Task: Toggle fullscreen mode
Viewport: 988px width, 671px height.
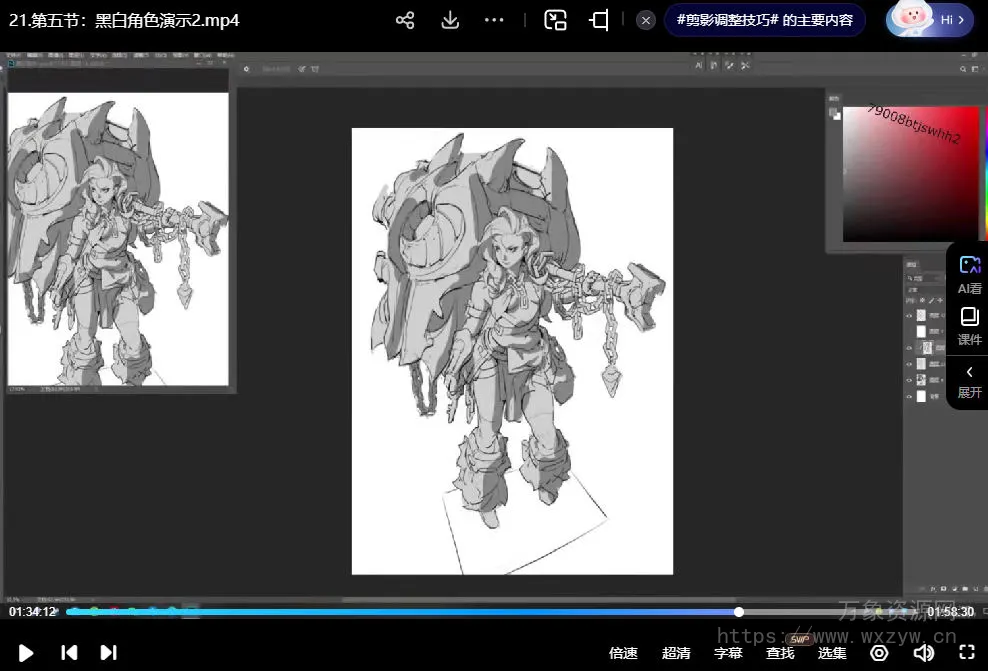Action: point(967,653)
